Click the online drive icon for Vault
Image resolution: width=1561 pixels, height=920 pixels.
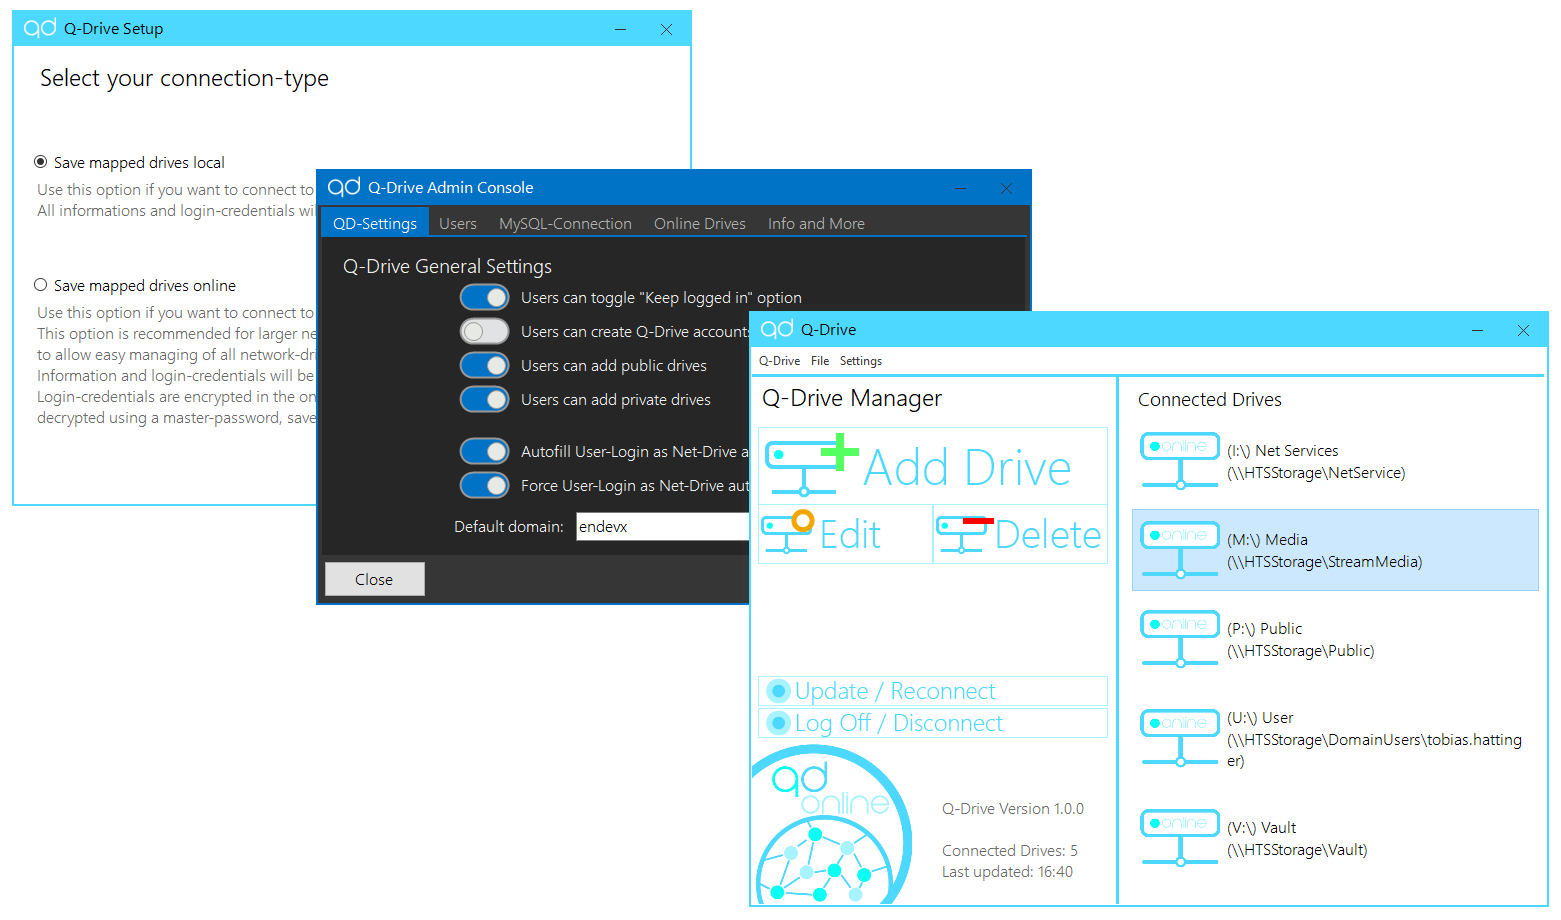1180,838
